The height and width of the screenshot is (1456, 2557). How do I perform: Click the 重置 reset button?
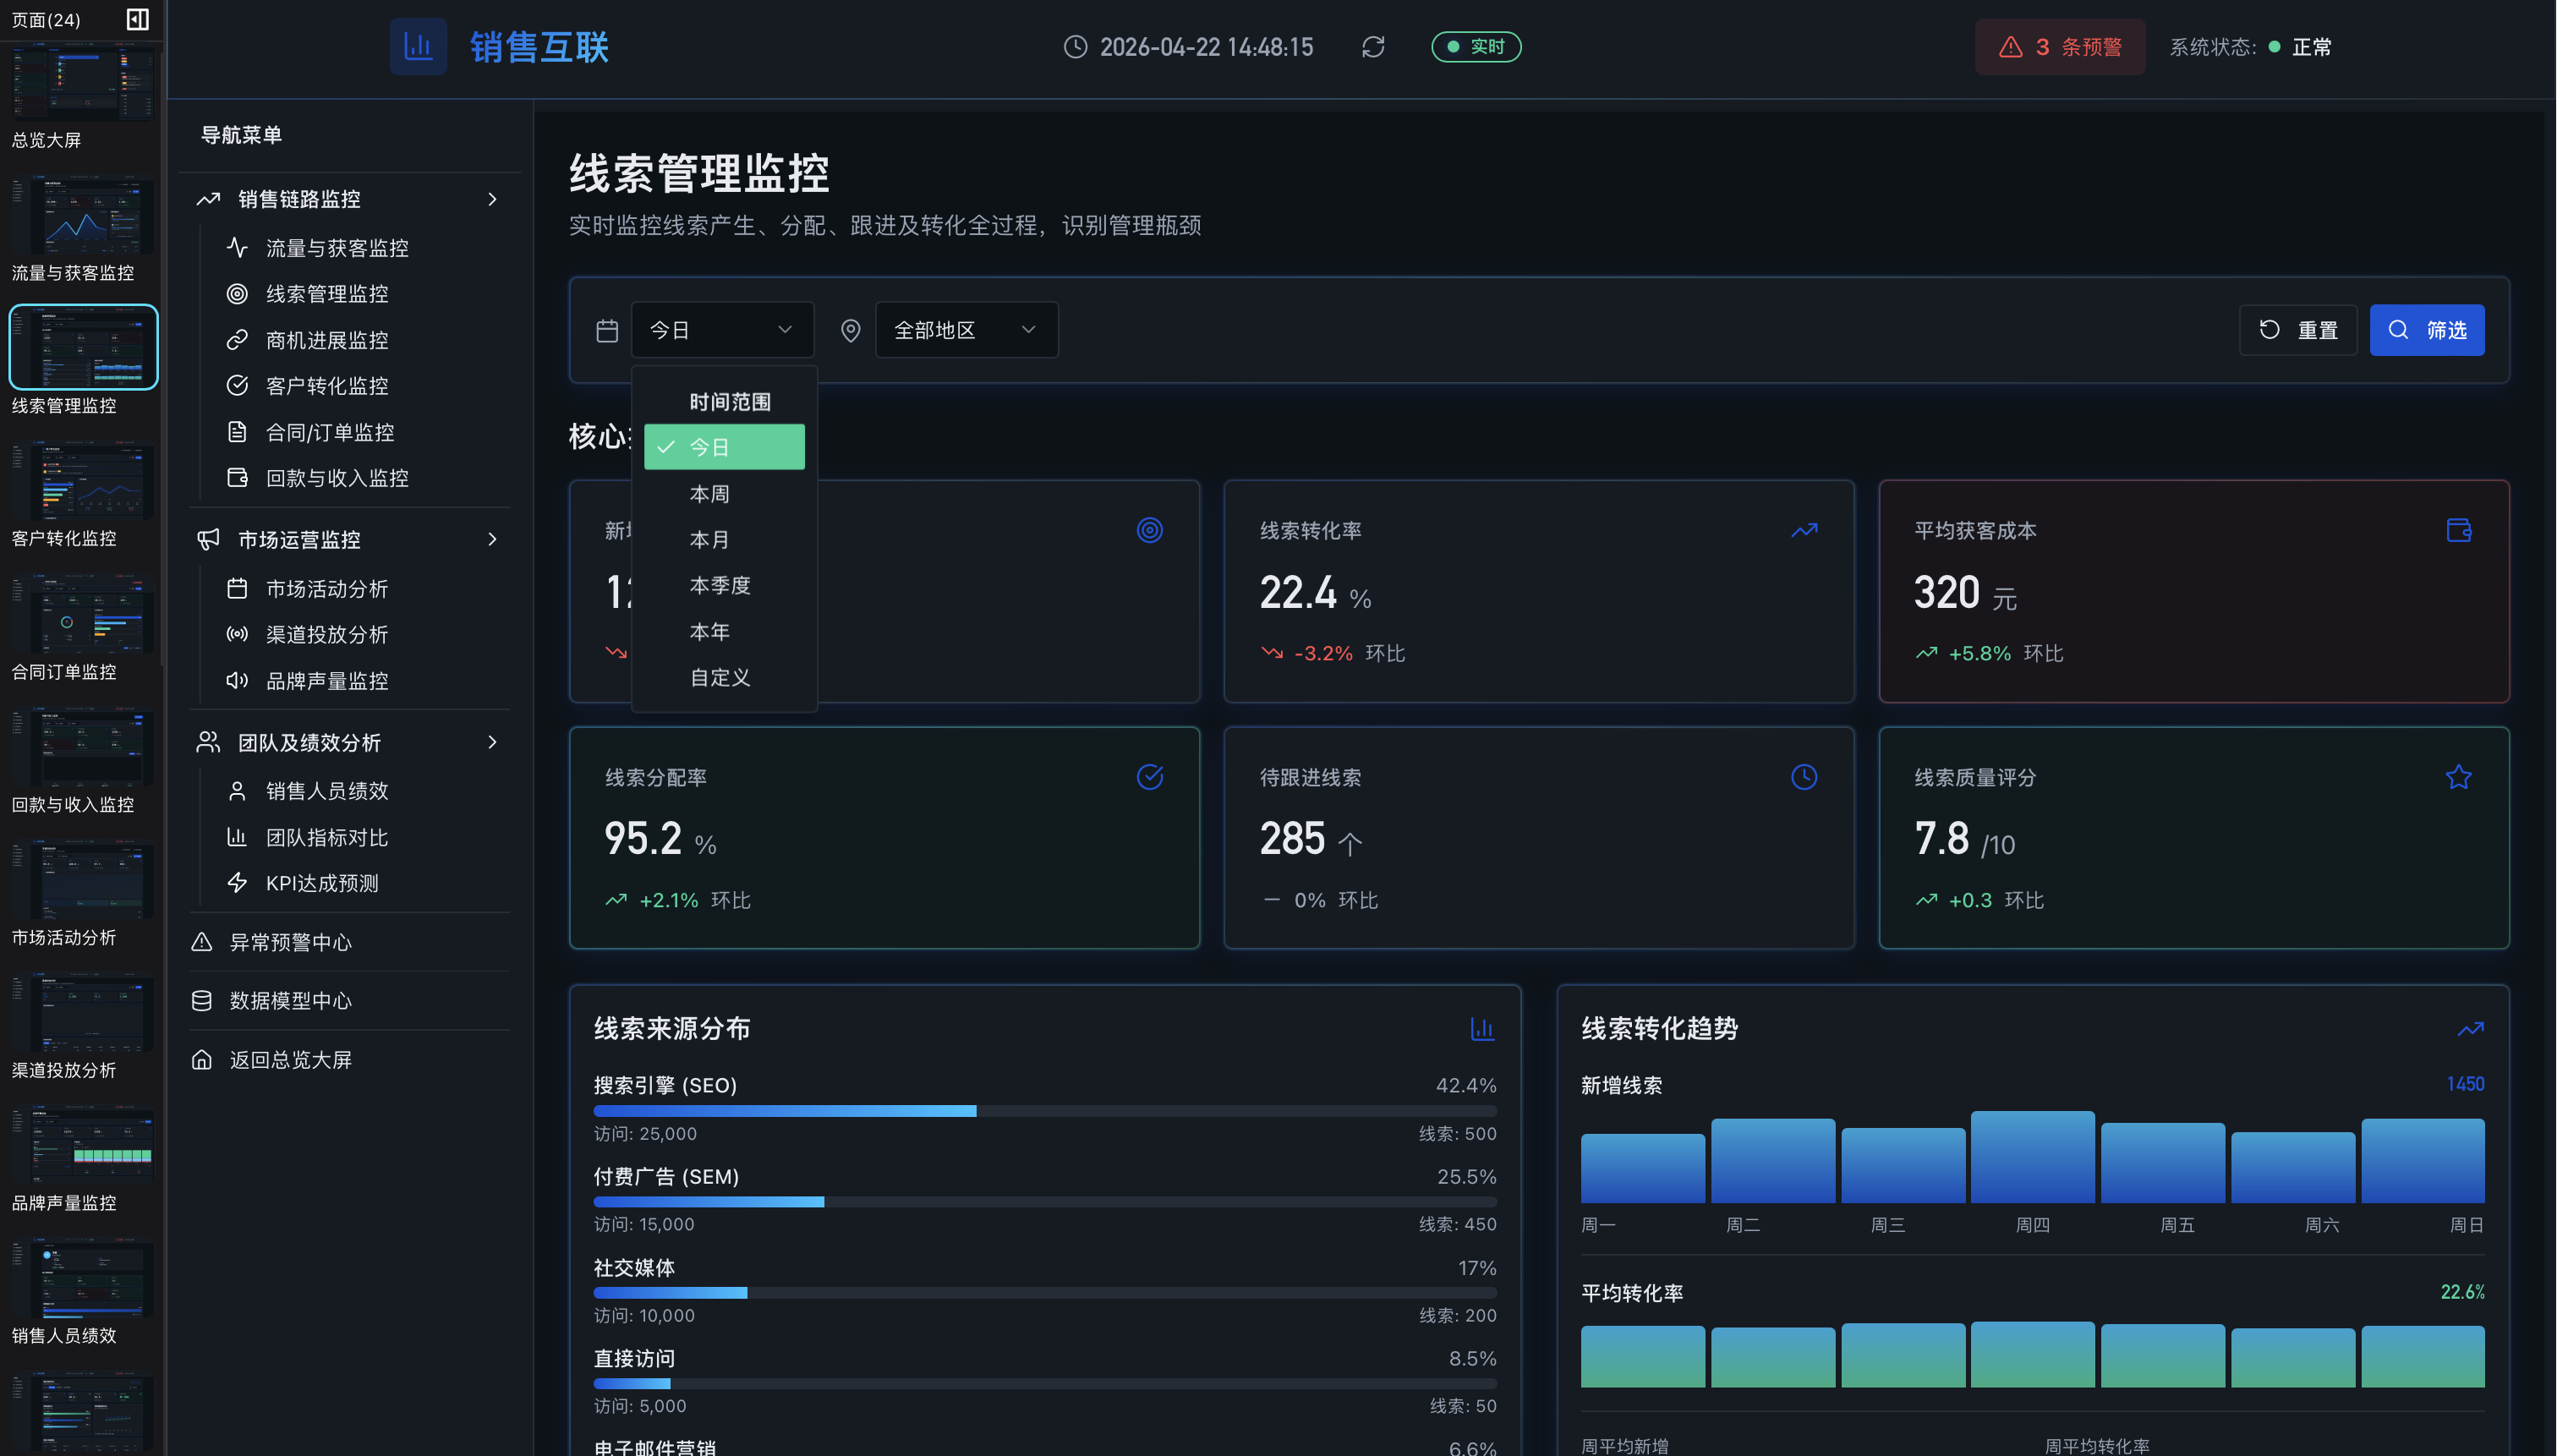pos(2298,330)
